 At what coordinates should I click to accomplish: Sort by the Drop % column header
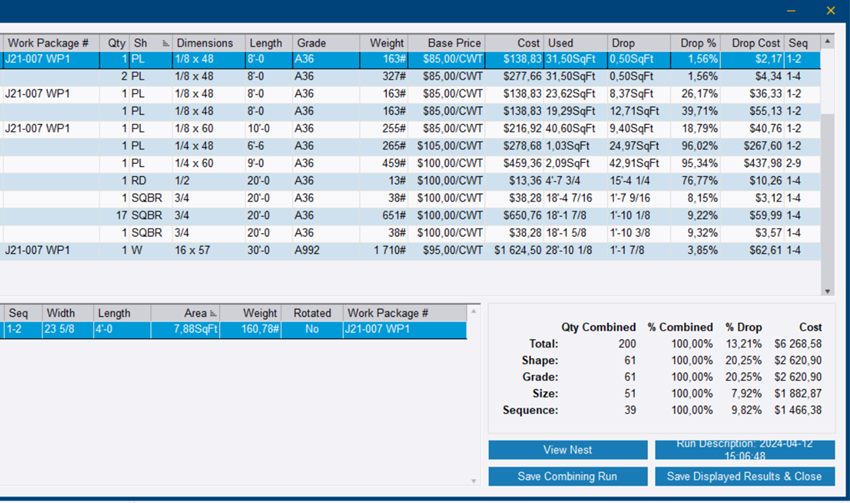pos(698,43)
